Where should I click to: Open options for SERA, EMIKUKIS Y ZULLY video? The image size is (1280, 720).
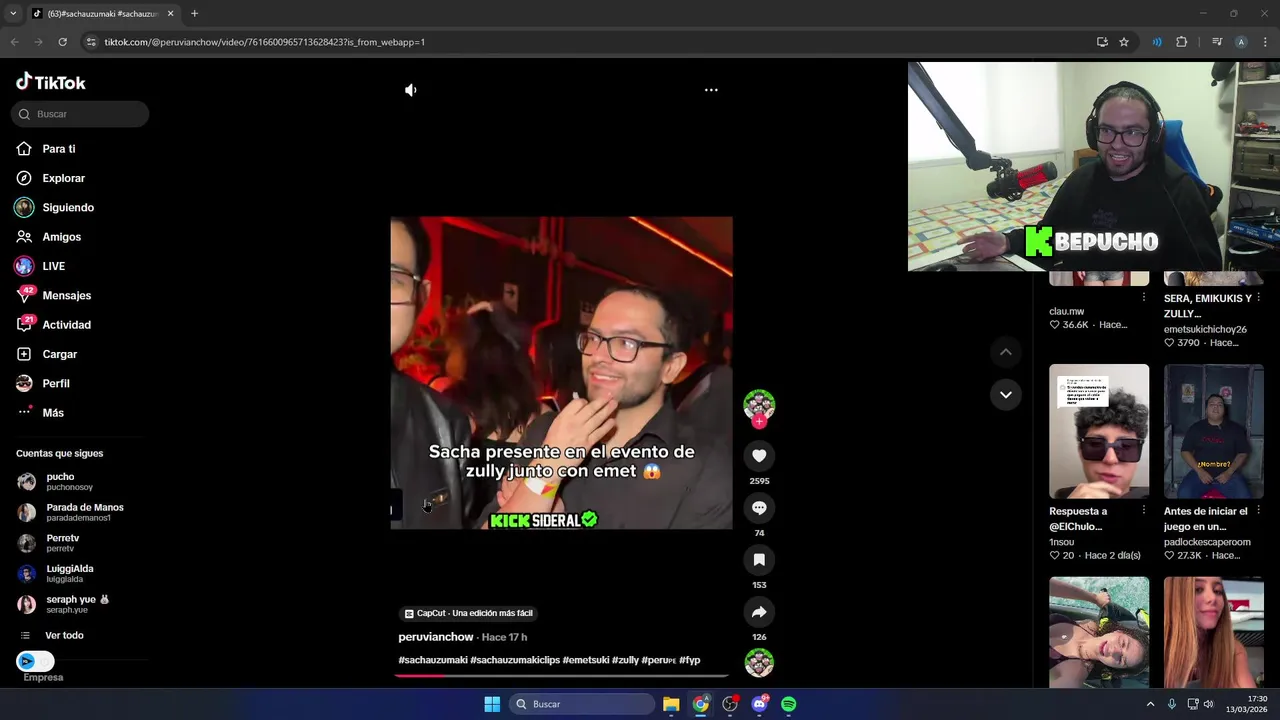click(x=1259, y=298)
